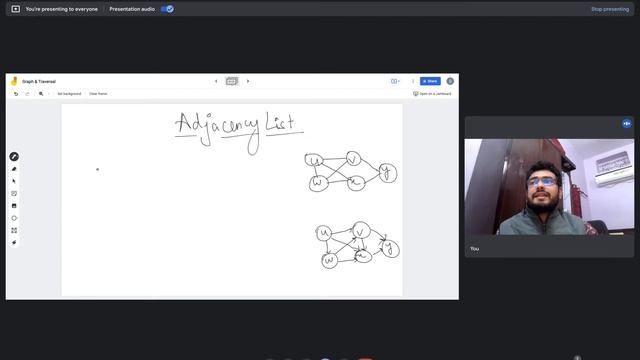The height and width of the screenshot is (360, 640).
Task: Click Clear frame button
Action: tap(98, 94)
